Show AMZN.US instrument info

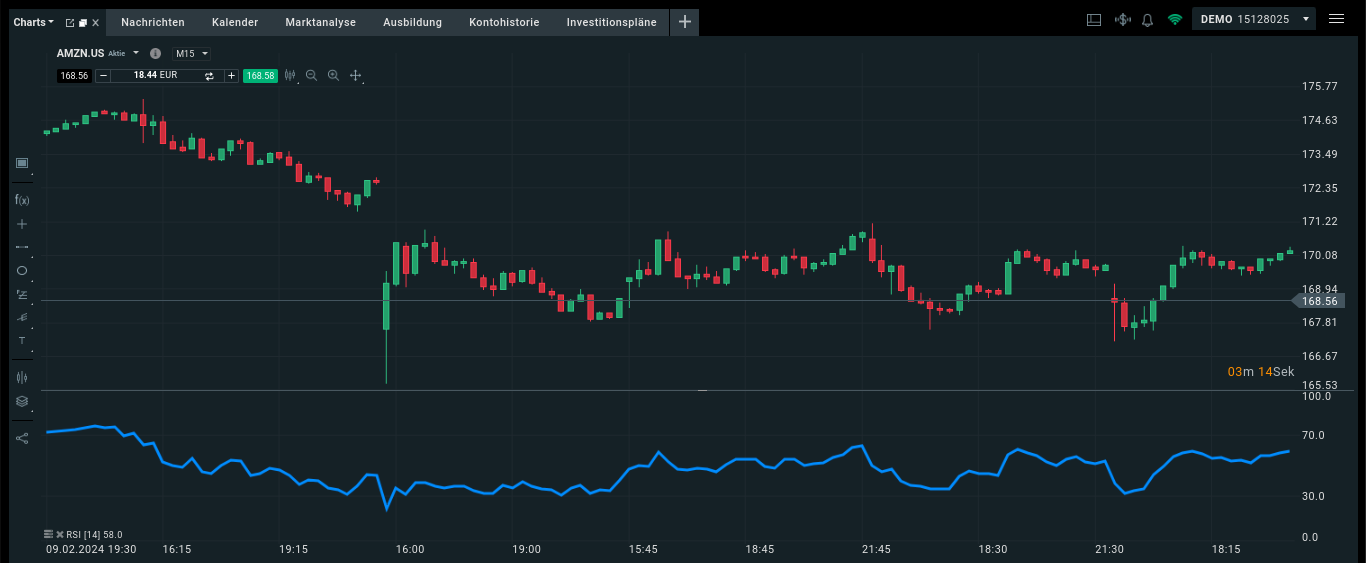click(155, 53)
